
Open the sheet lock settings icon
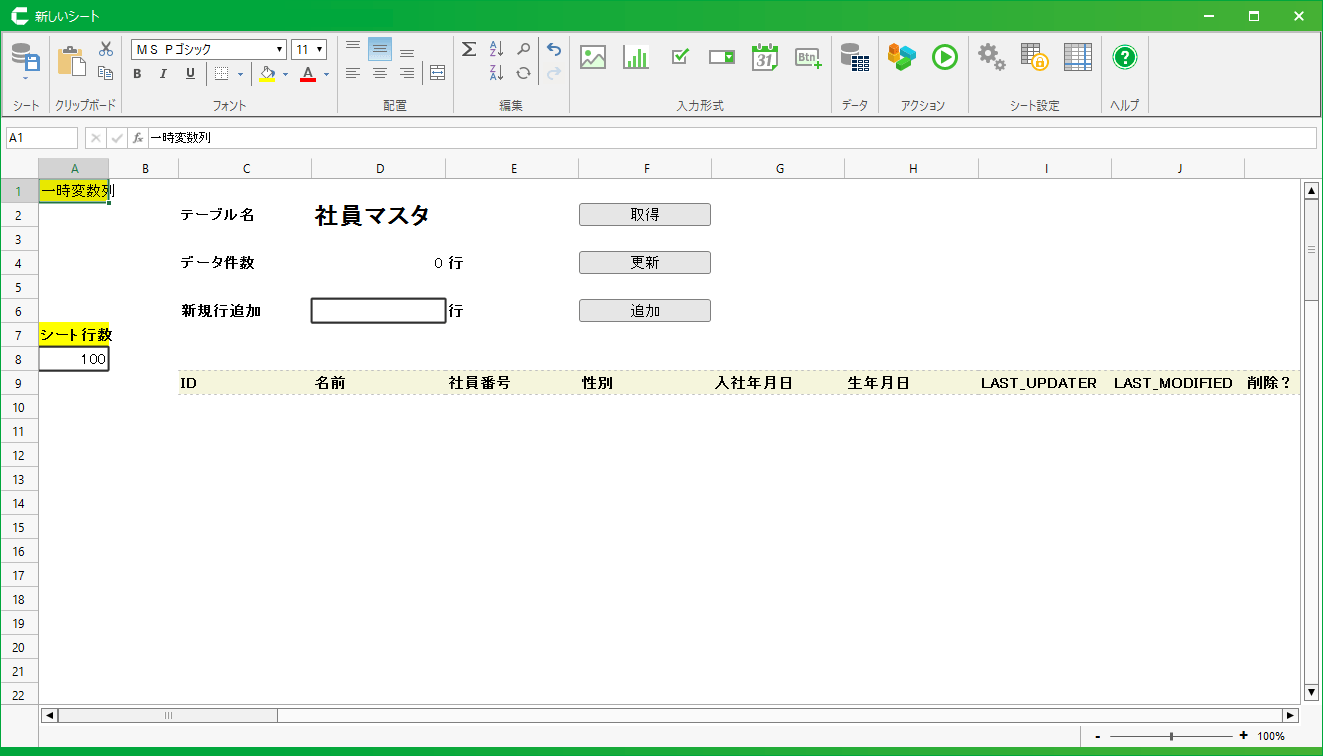(1034, 57)
